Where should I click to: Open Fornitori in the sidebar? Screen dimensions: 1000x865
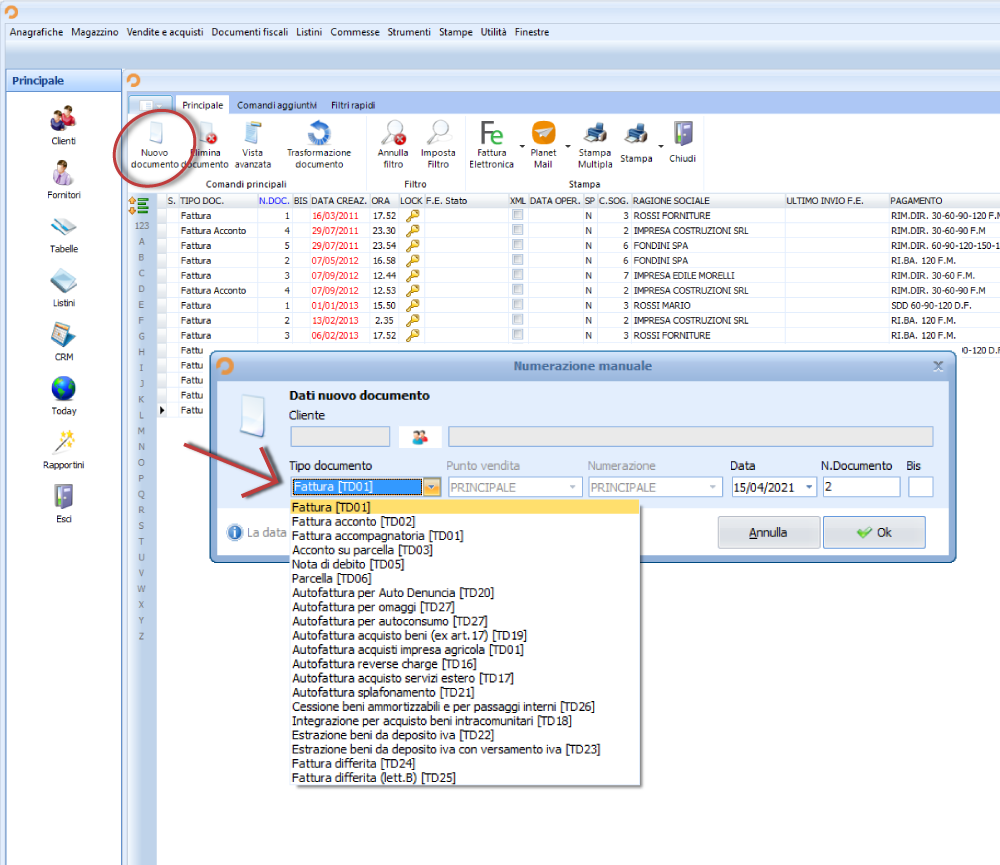(63, 179)
